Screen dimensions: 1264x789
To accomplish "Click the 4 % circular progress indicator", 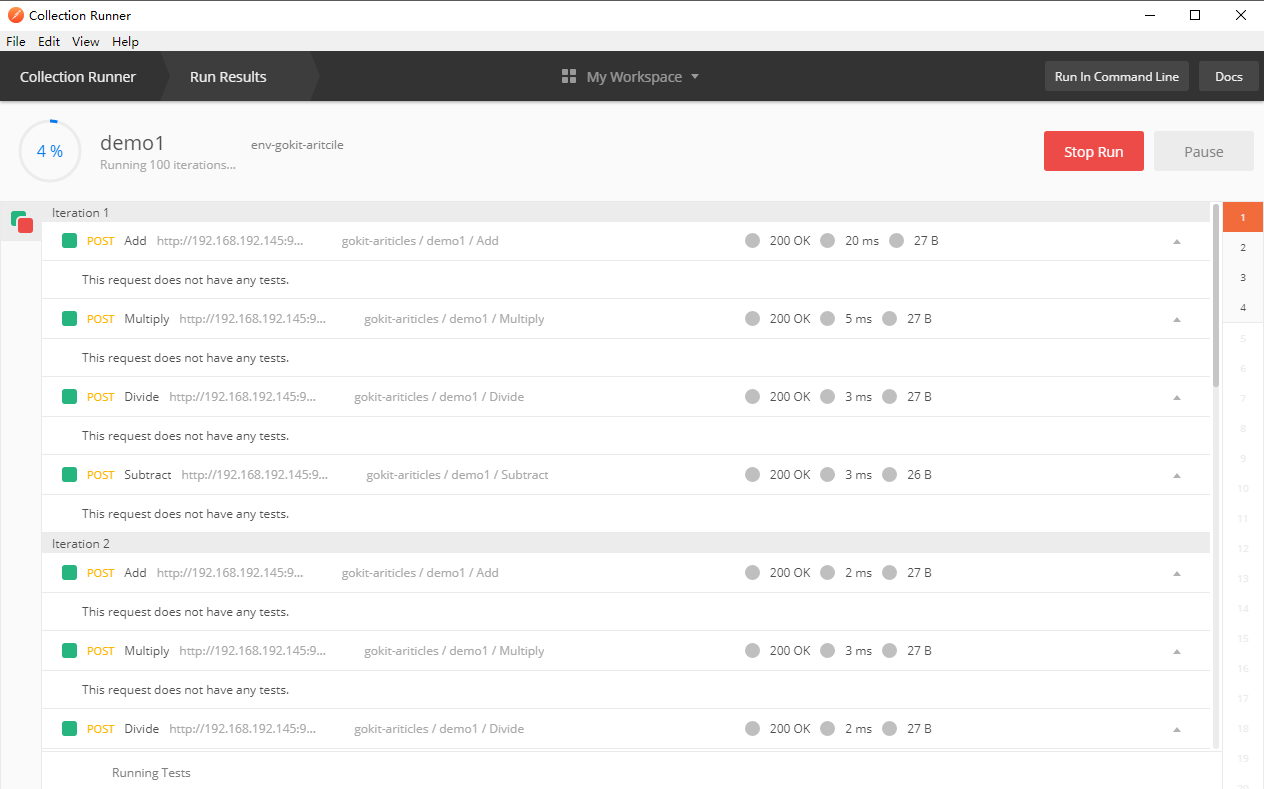I will tap(50, 151).
